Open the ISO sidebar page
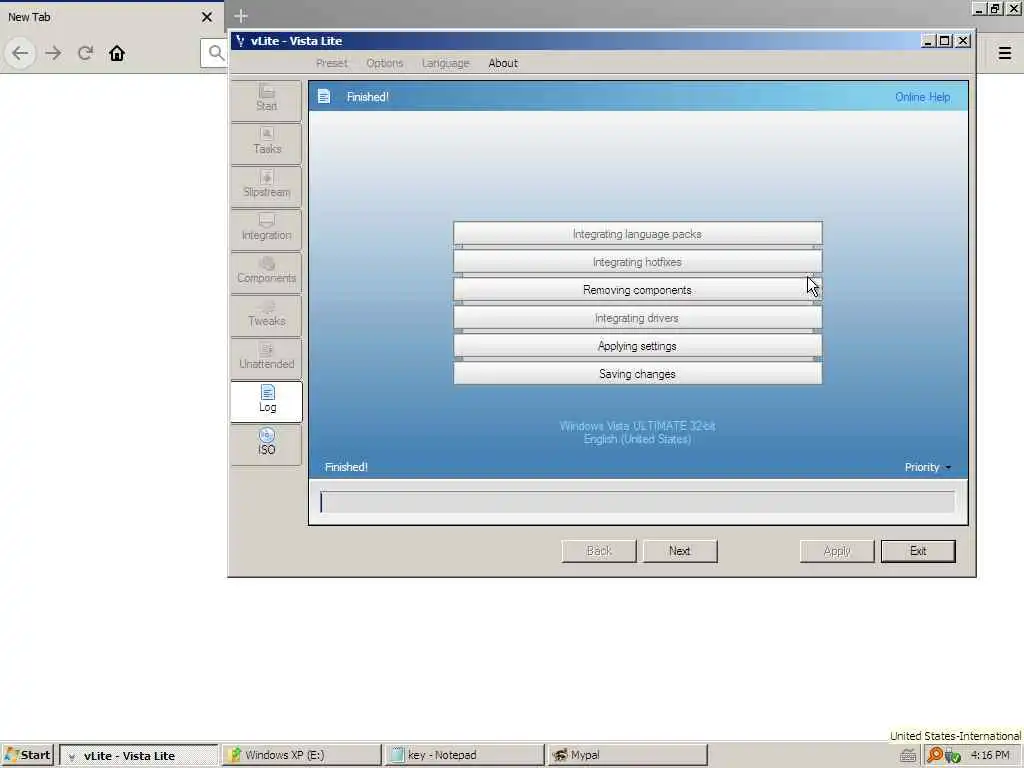Screen dimensions: 1024x768 pos(266,444)
